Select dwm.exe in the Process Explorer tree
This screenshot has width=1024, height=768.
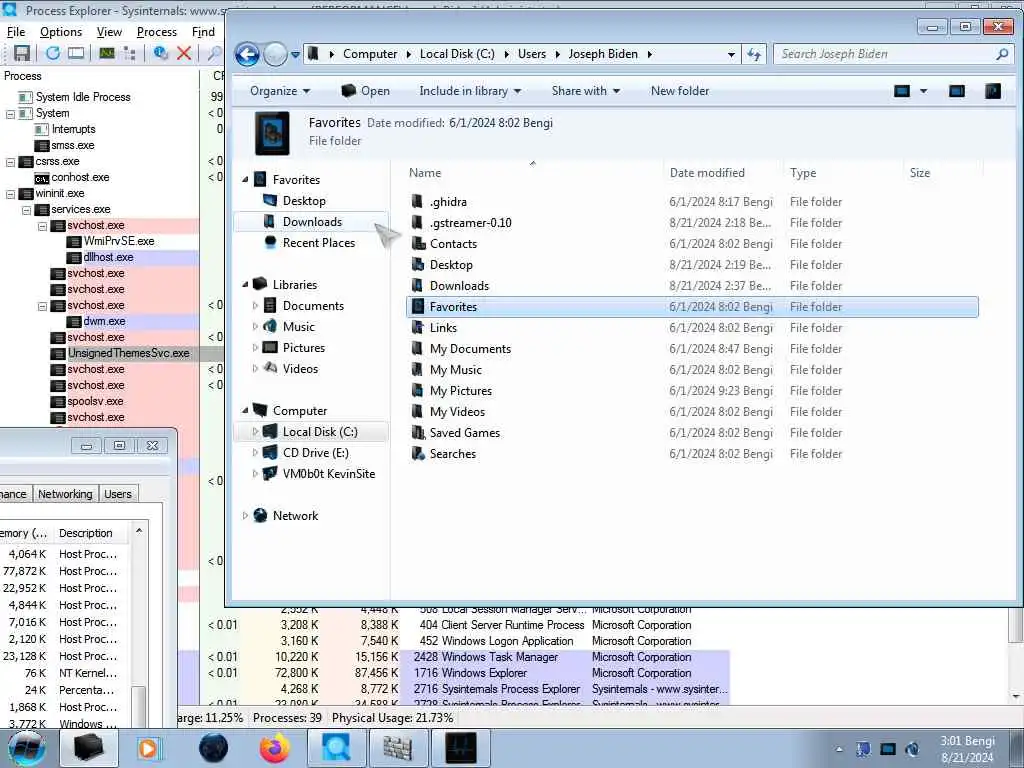(x=104, y=321)
